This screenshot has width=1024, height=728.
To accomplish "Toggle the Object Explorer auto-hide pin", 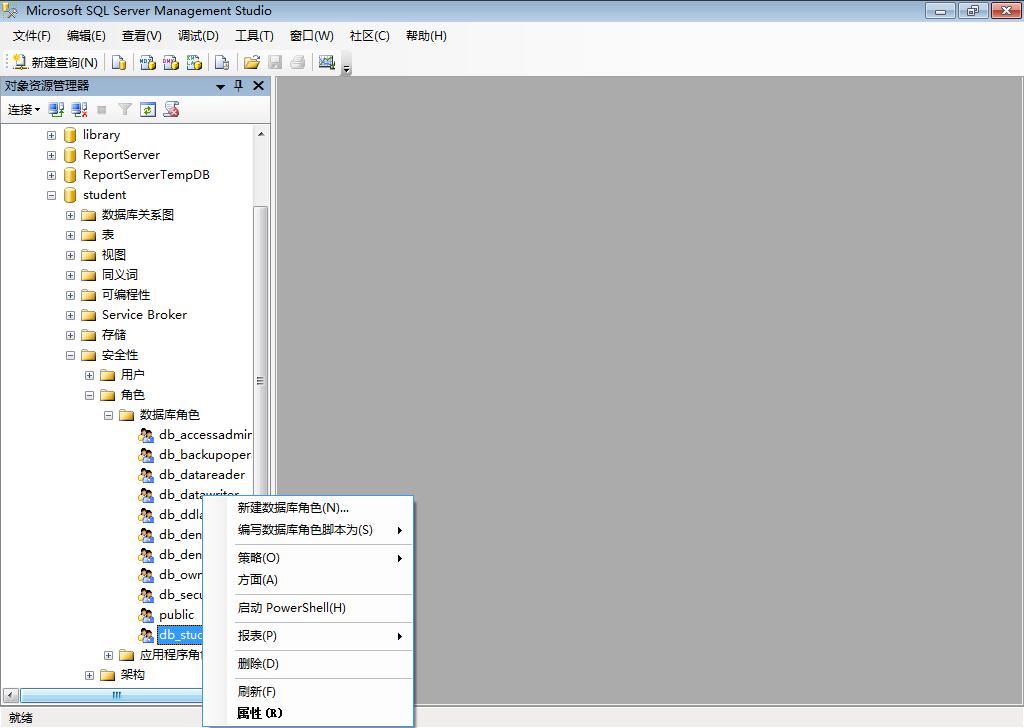I will [239, 86].
